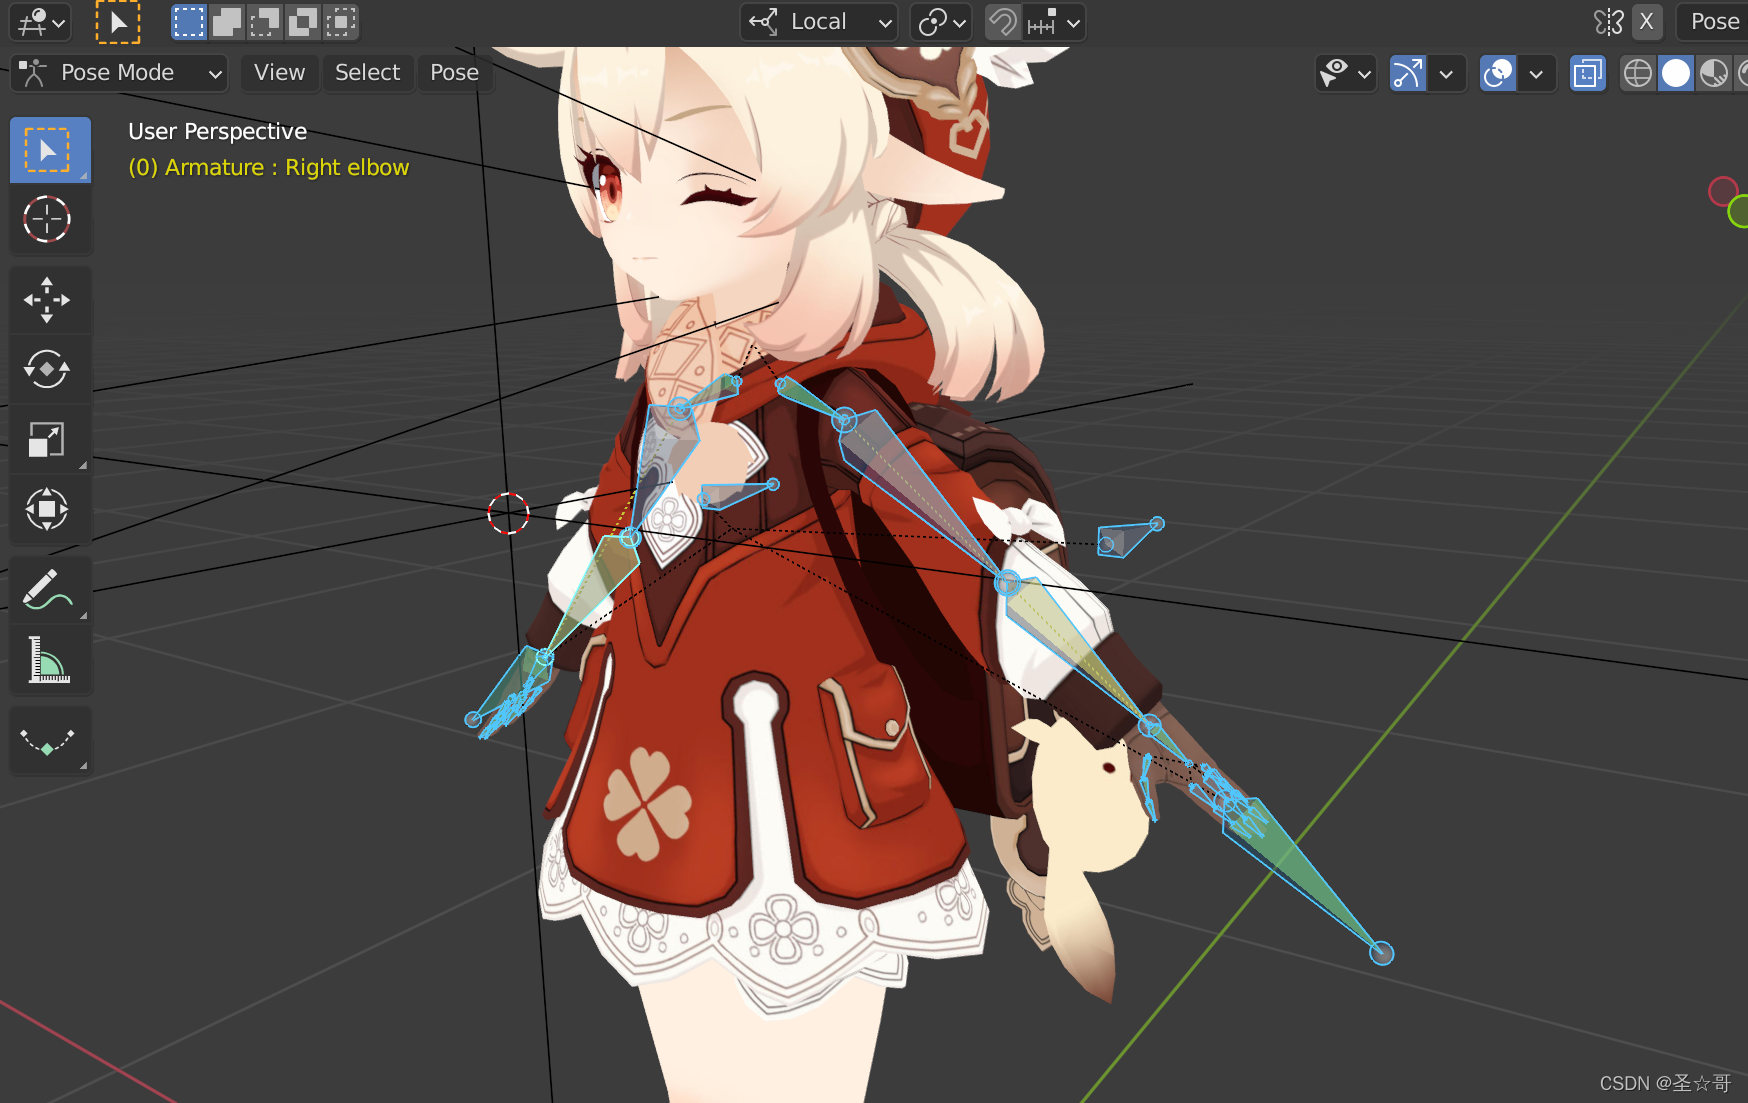Set selection mode to Extend
This screenshot has width=1748, height=1103.
coord(227,22)
